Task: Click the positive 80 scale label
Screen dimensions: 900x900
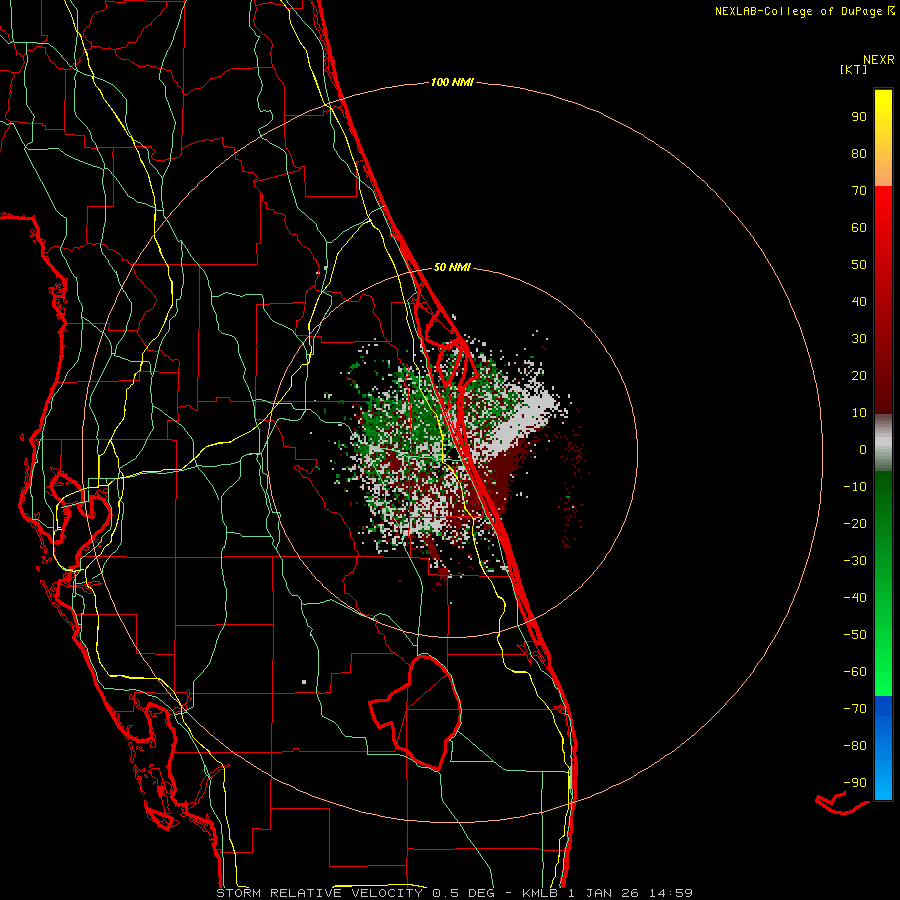Action: coord(859,153)
